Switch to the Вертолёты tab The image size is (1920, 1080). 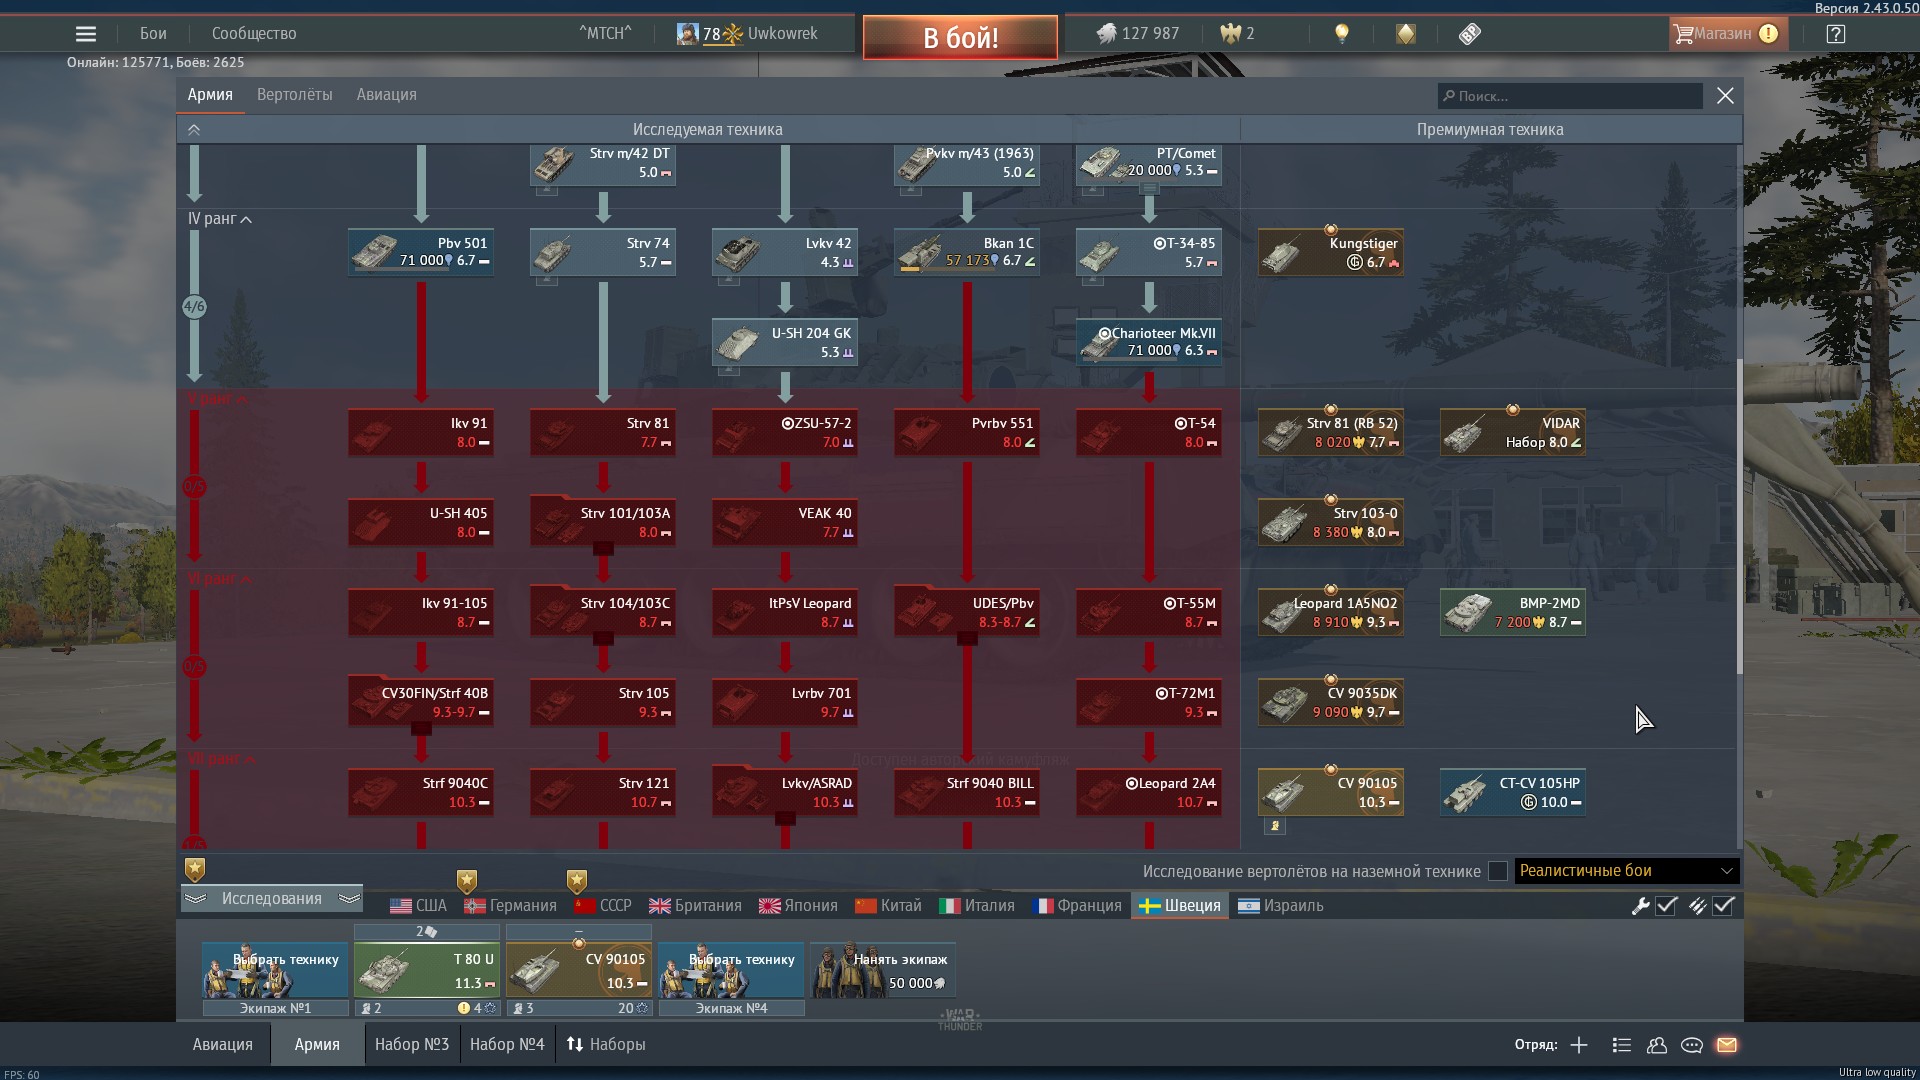coord(294,95)
